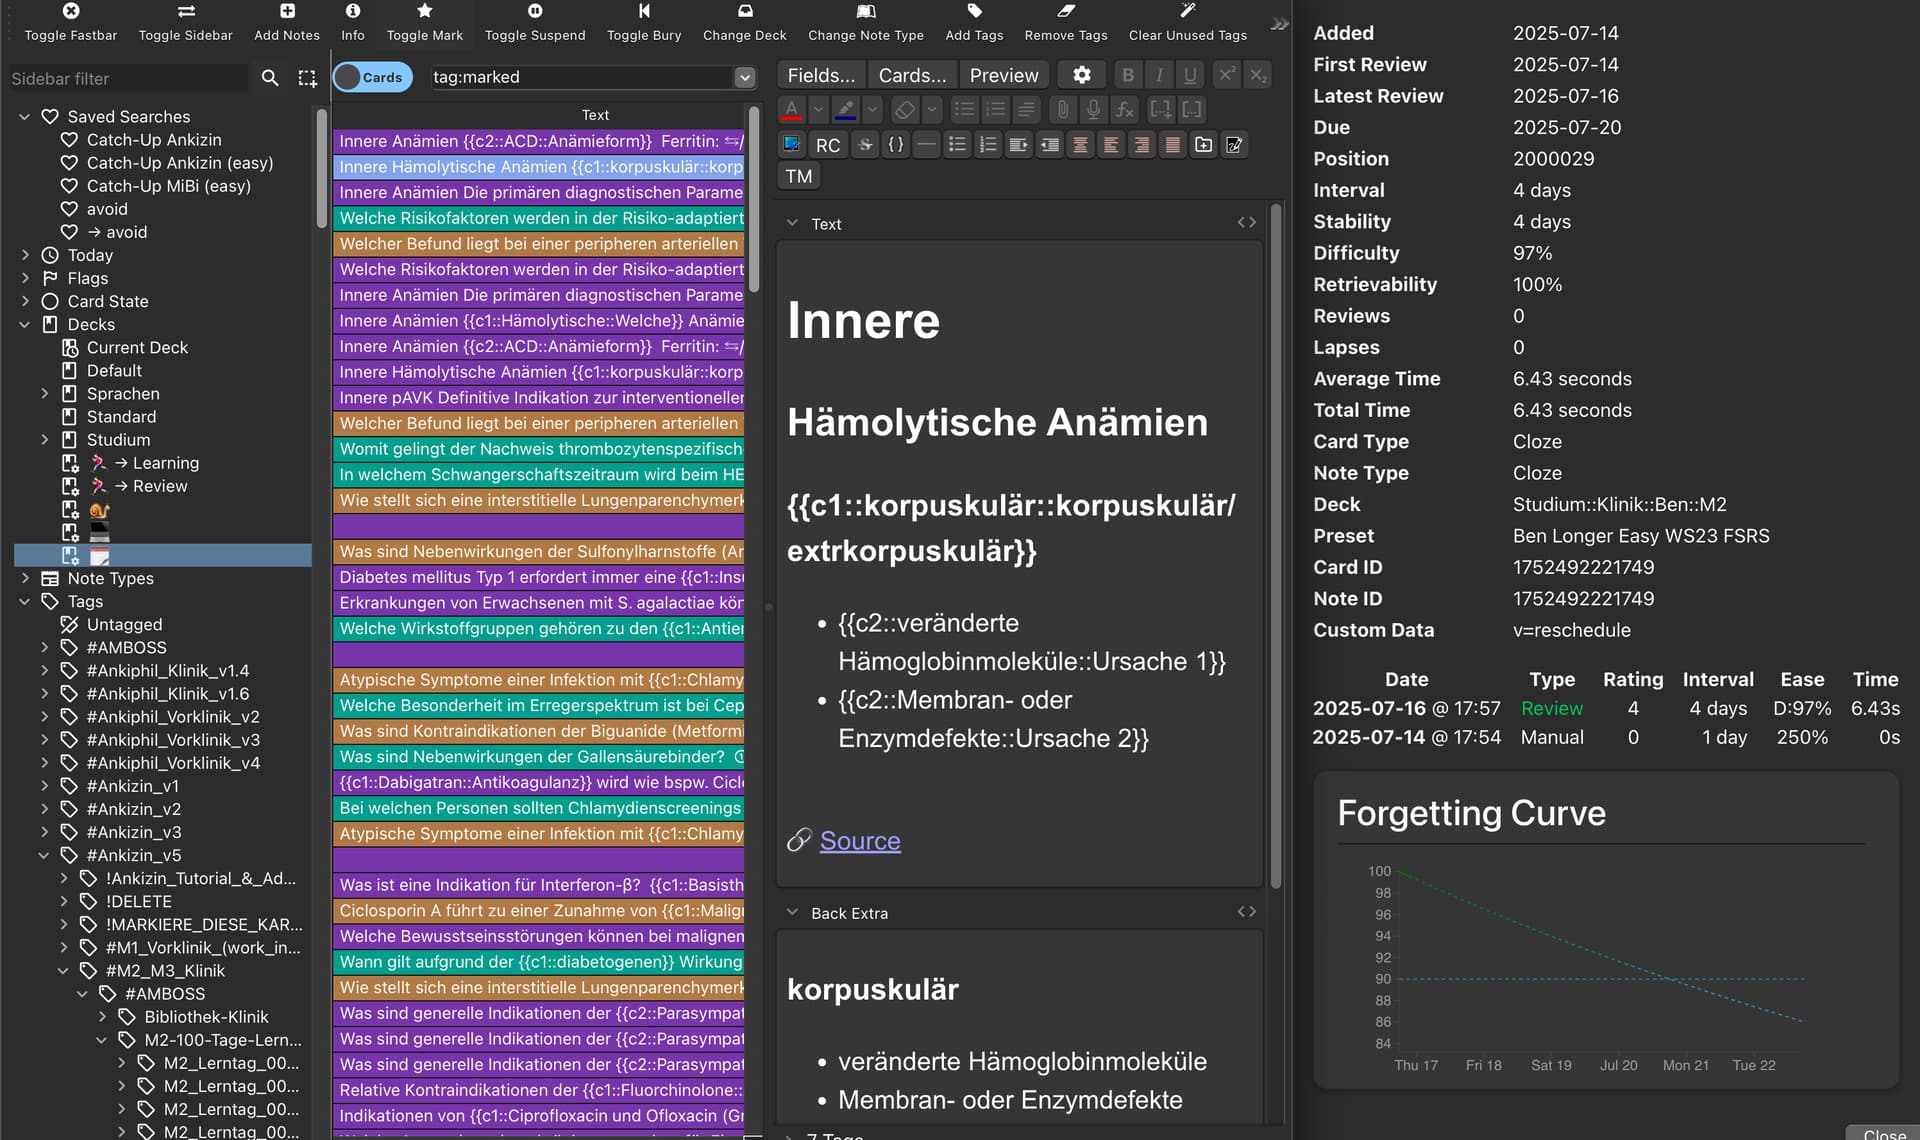Viewport: 1920px width, 1140px height.
Task: Select the Current Deck item
Action: [x=137, y=347]
